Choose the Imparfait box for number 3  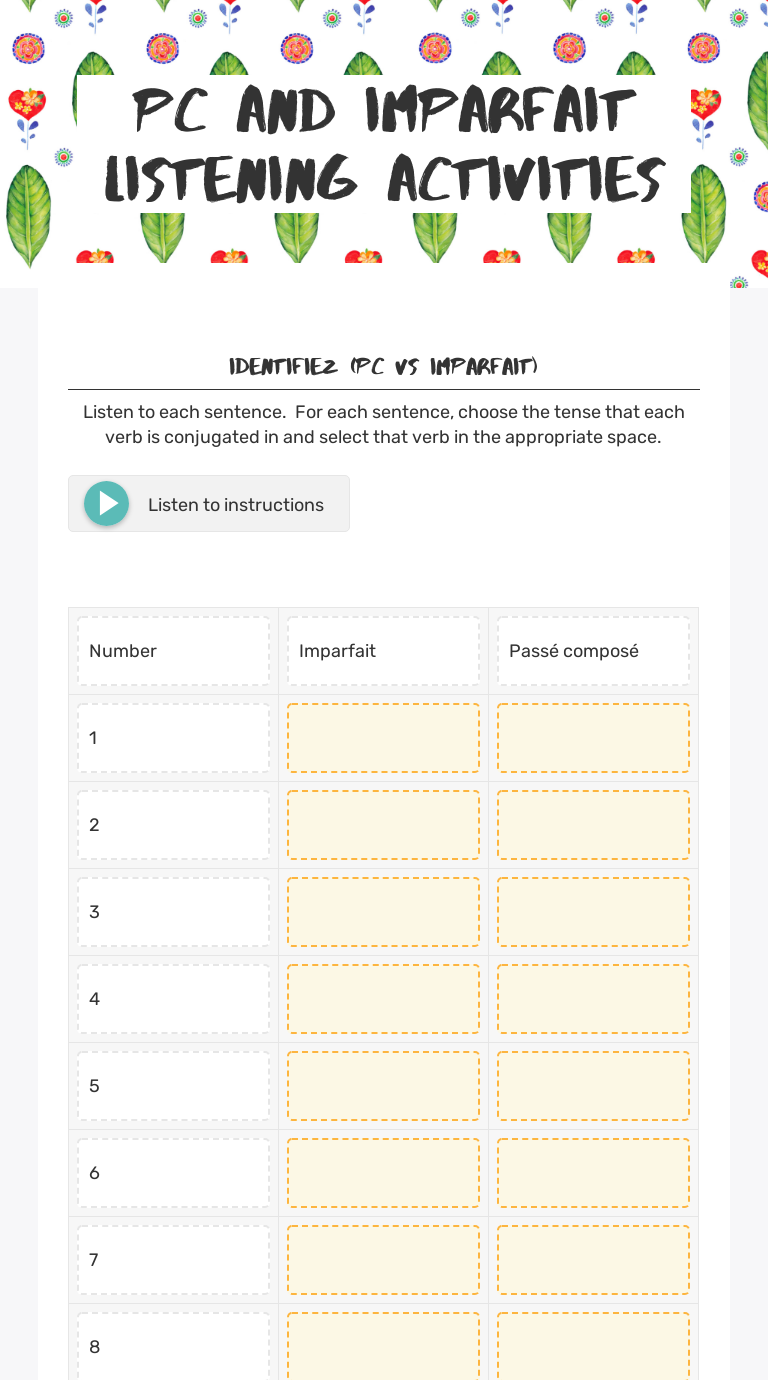[x=383, y=912]
